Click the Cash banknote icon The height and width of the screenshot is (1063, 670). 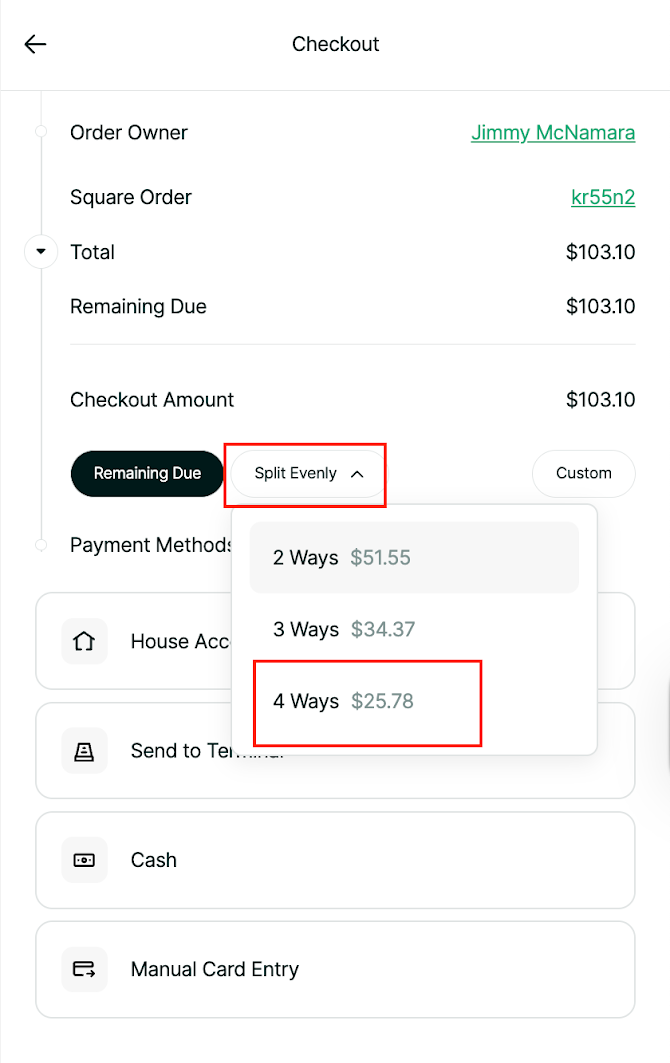click(x=84, y=860)
